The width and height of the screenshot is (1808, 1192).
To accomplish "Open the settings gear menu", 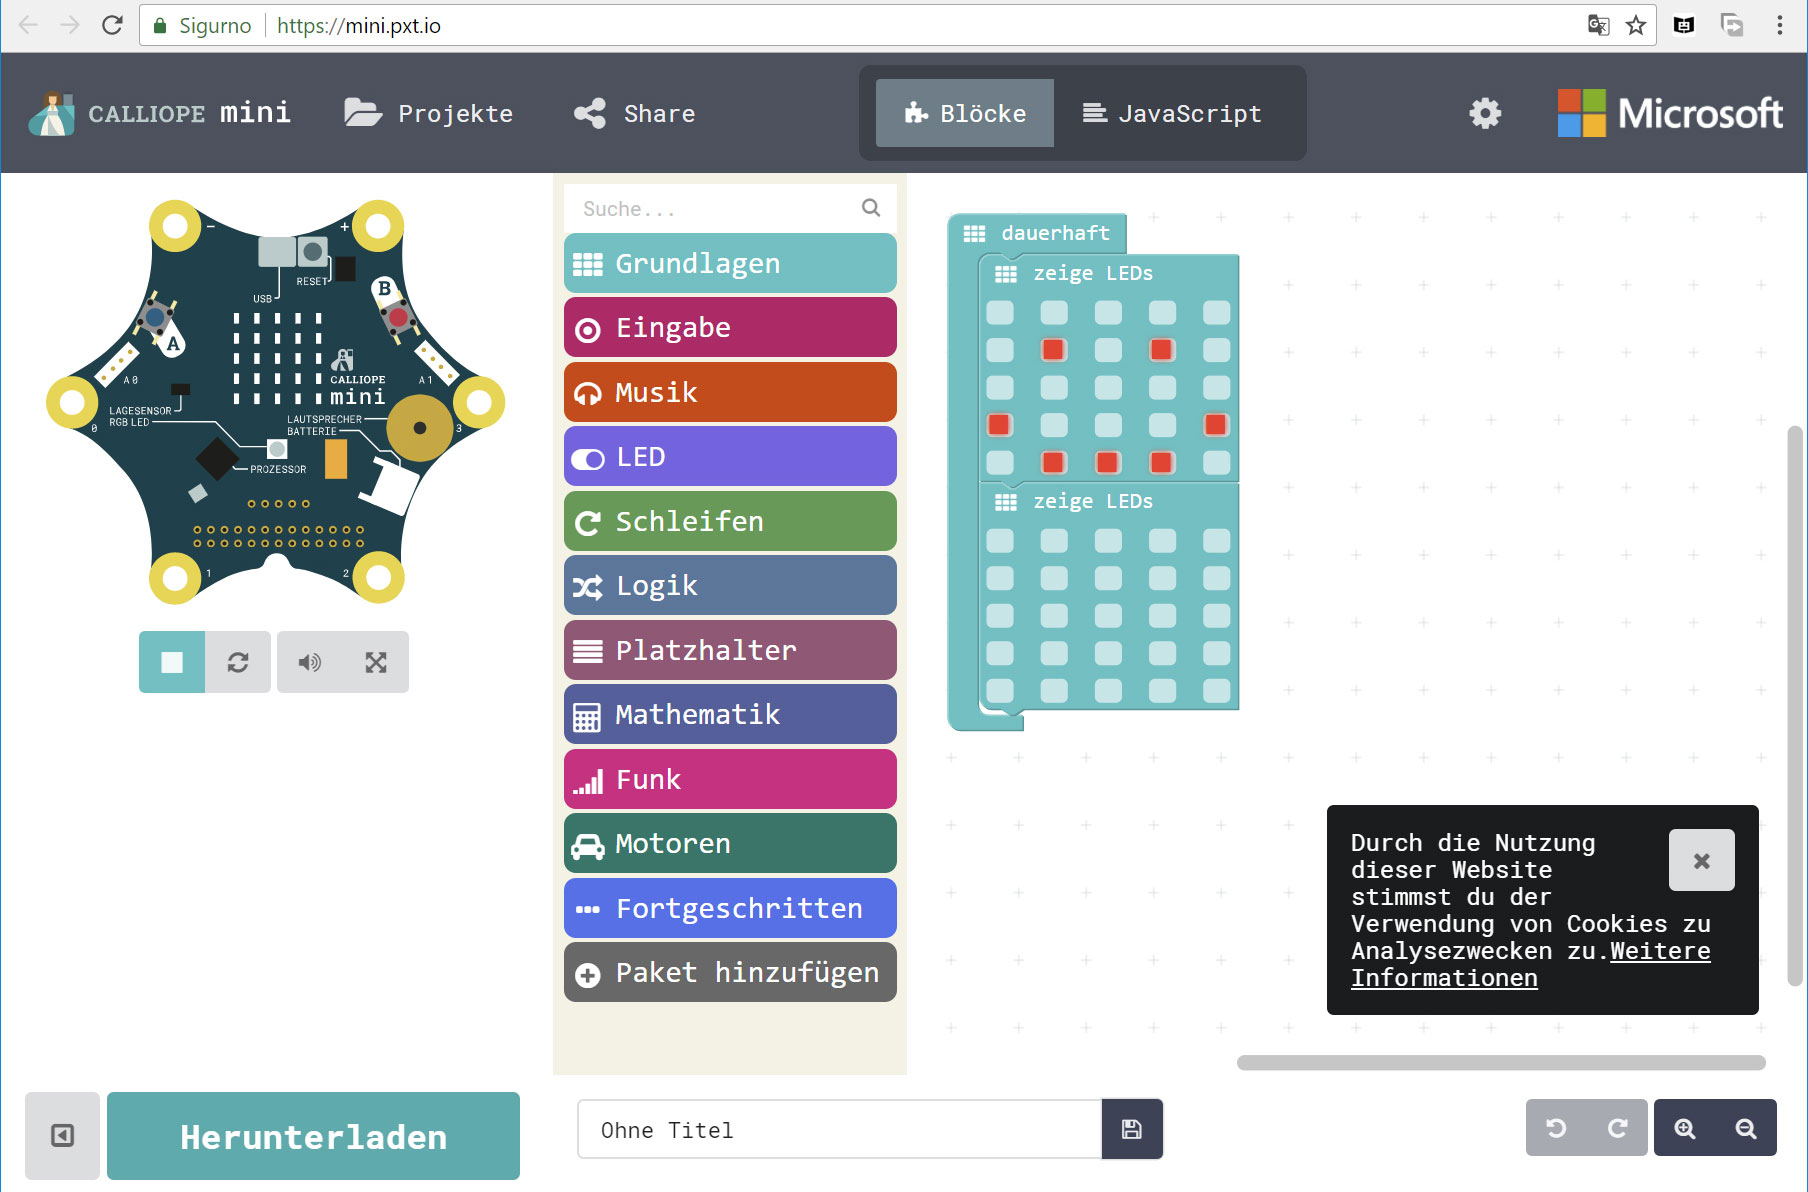I will [1485, 113].
